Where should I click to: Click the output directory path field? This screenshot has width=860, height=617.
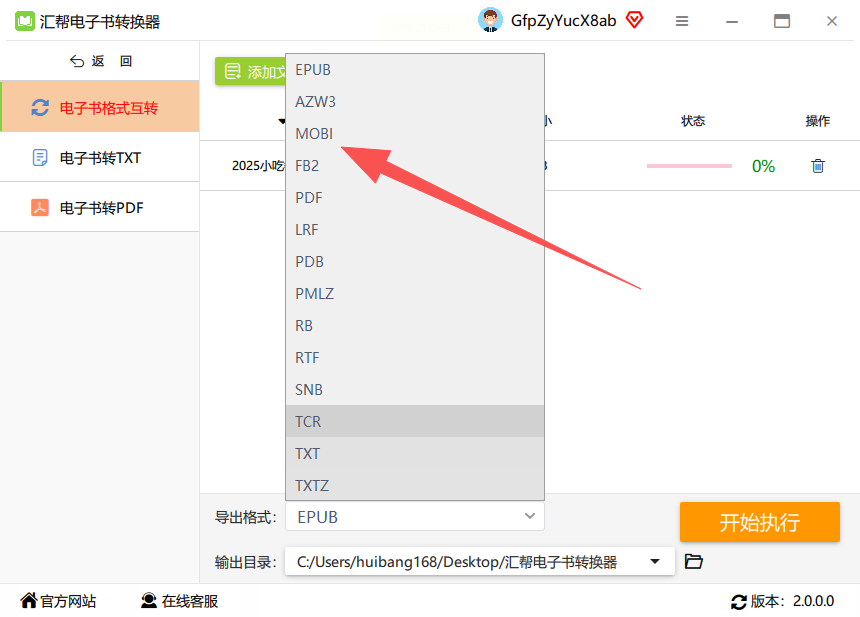(479, 562)
